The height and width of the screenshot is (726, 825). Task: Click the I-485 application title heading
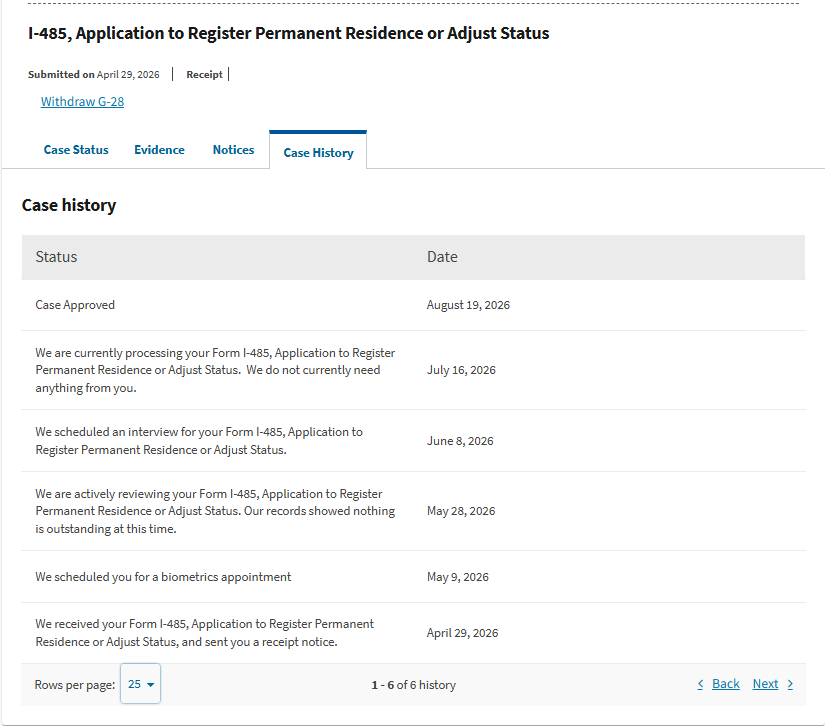[x=288, y=33]
